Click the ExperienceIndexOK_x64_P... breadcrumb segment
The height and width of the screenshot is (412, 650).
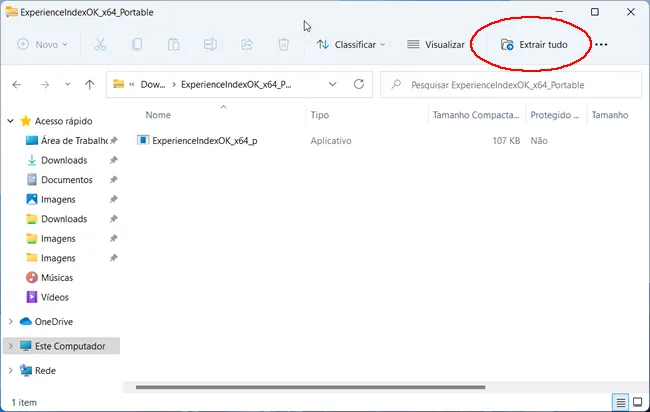[236, 85]
